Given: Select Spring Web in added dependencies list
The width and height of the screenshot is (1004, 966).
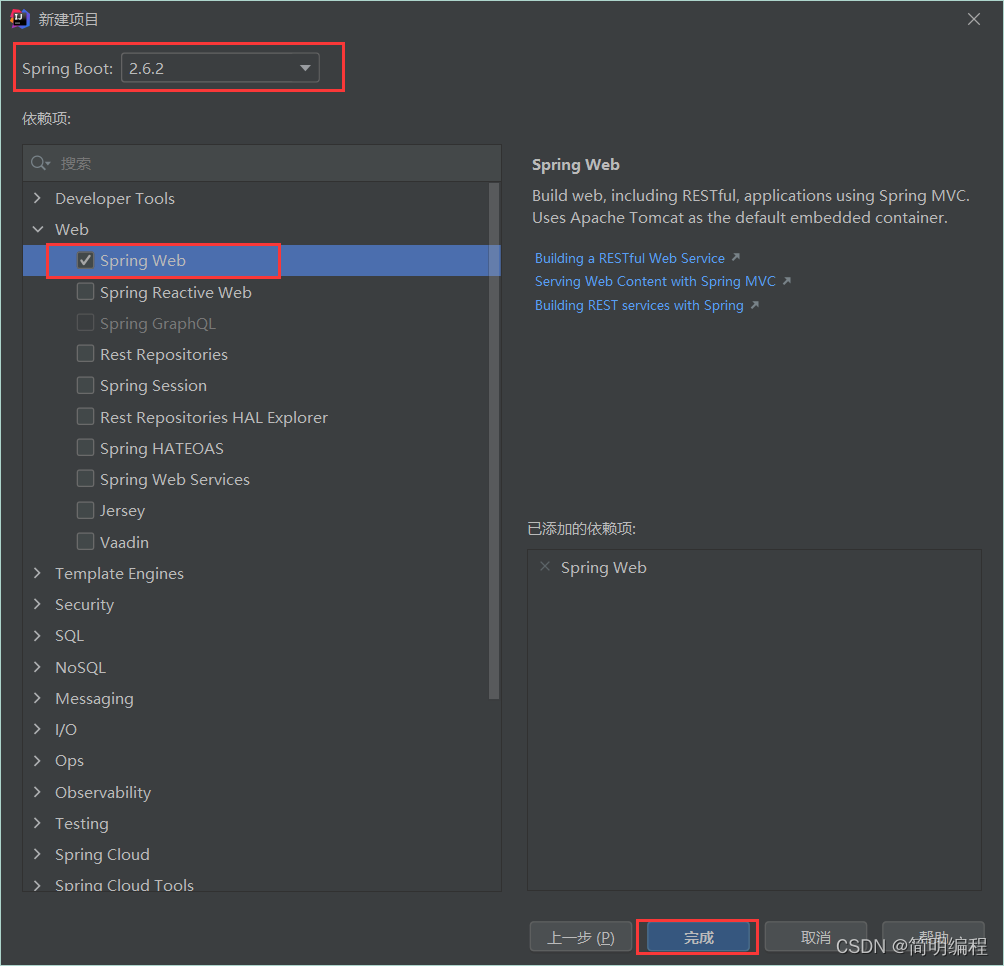Looking at the screenshot, I should (x=603, y=567).
